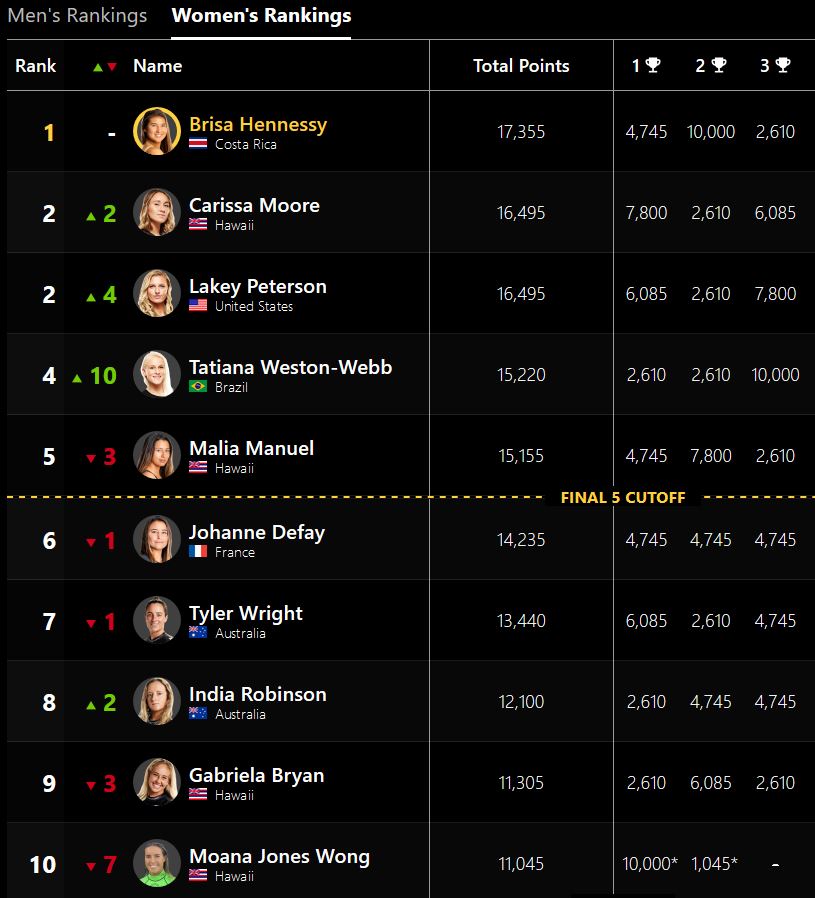815x898 pixels.
Task: Click the trophy icon for event 3
Action: tap(782, 65)
